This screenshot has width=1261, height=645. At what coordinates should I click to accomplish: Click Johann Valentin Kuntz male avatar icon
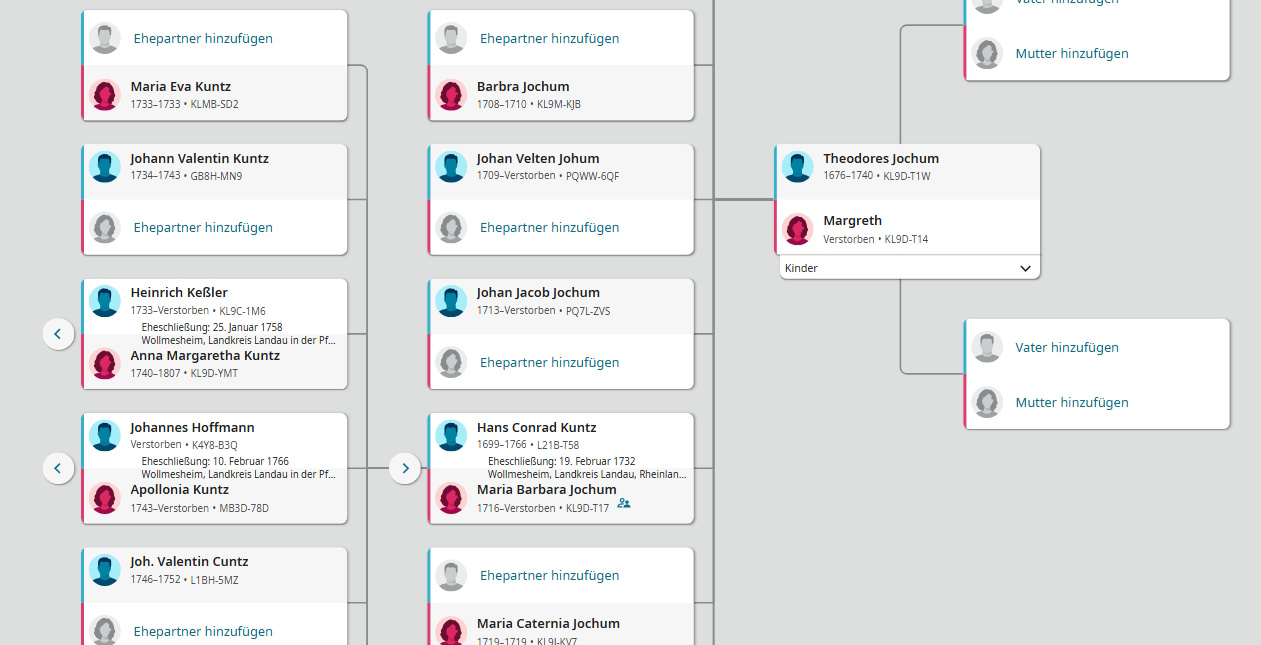pyautogui.click(x=105, y=167)
